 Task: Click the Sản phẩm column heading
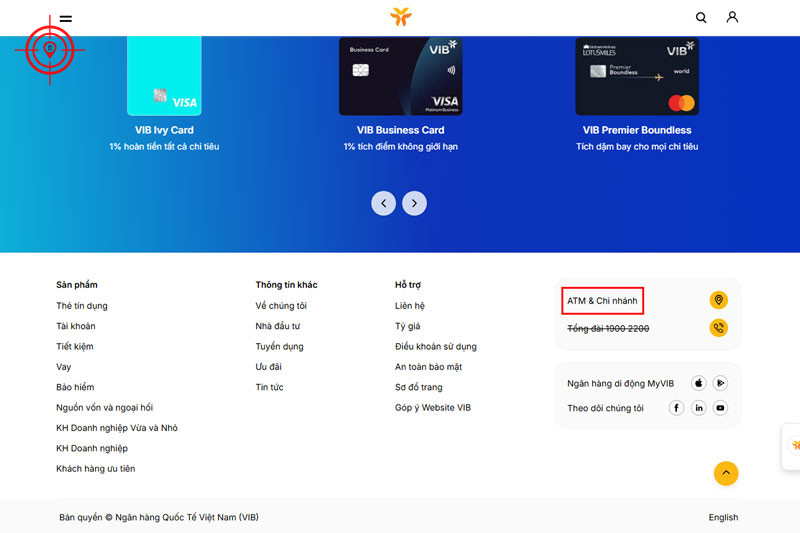pos(77,285)
